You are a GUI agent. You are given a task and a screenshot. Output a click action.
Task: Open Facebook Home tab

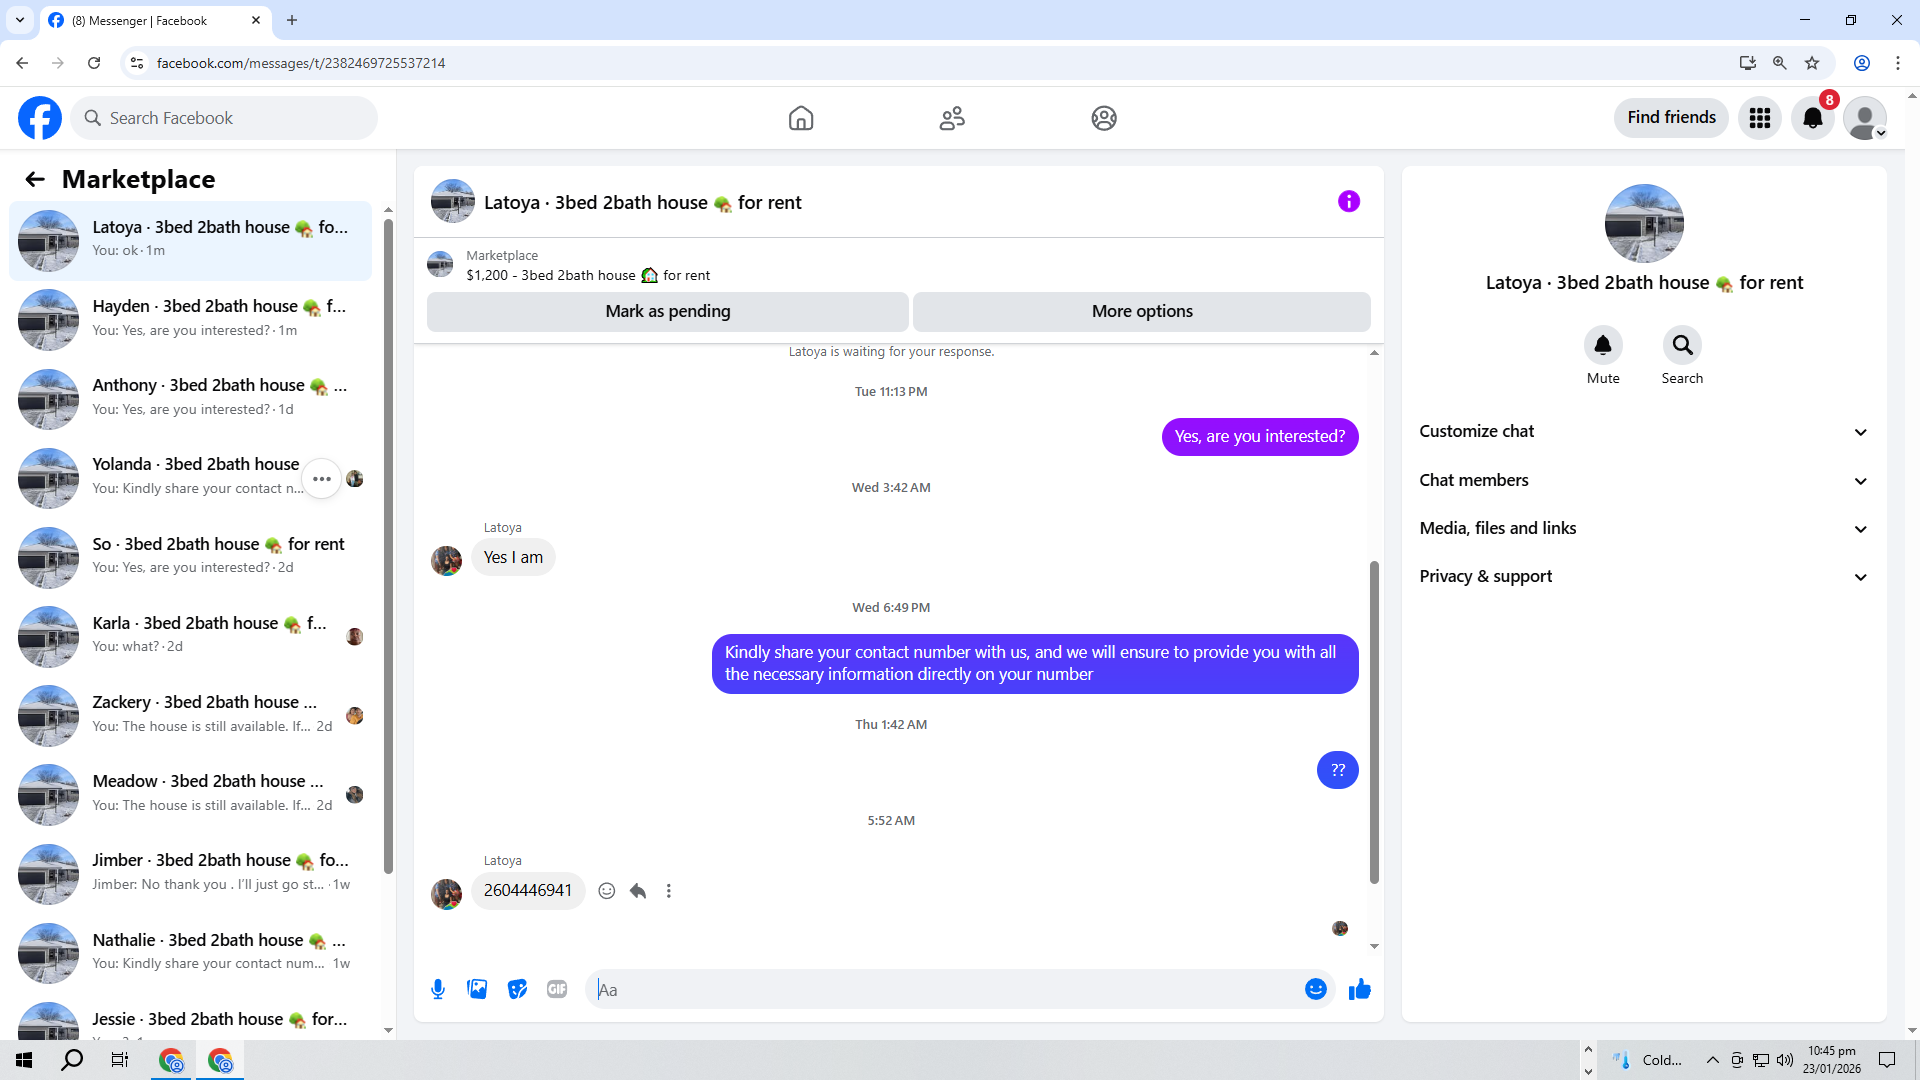pos(800,118)
